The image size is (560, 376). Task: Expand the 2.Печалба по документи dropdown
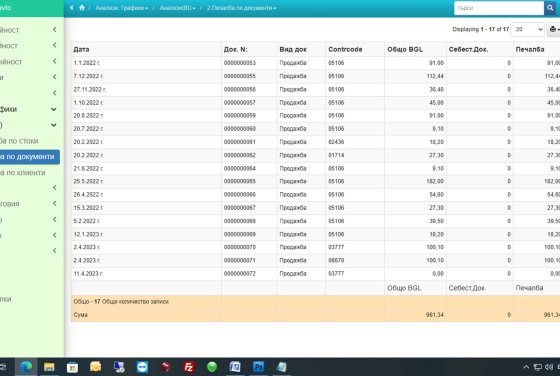click(x=241, y=8)
